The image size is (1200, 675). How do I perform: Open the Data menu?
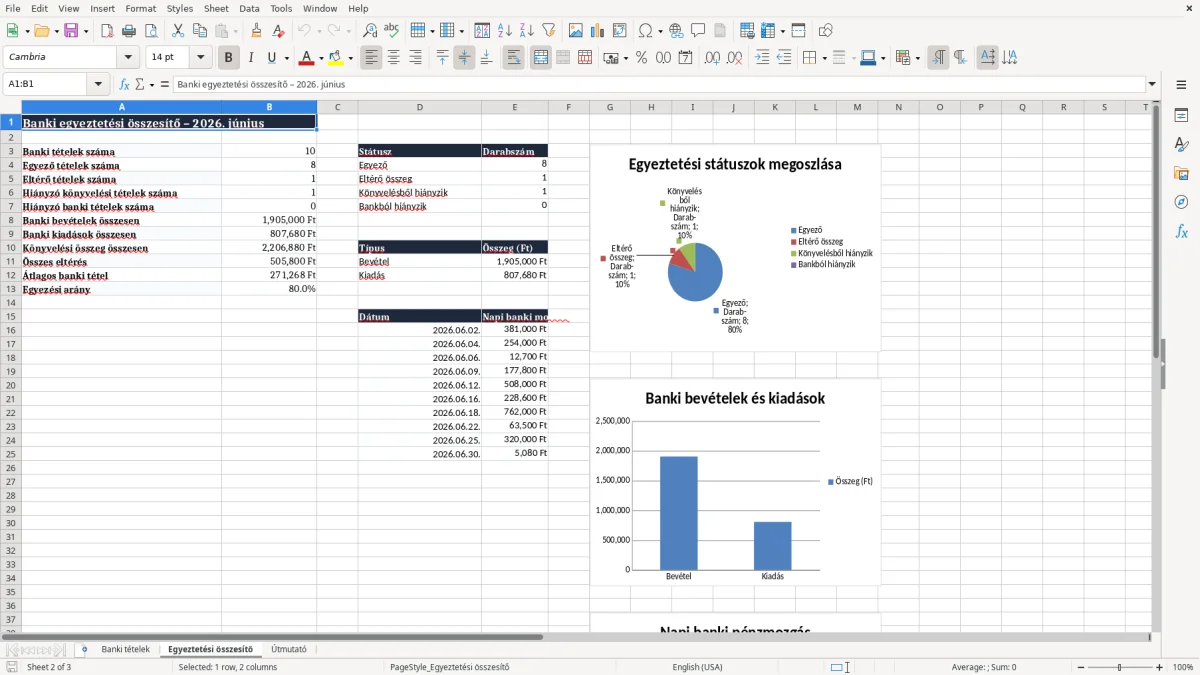click(x=249, y=8)
